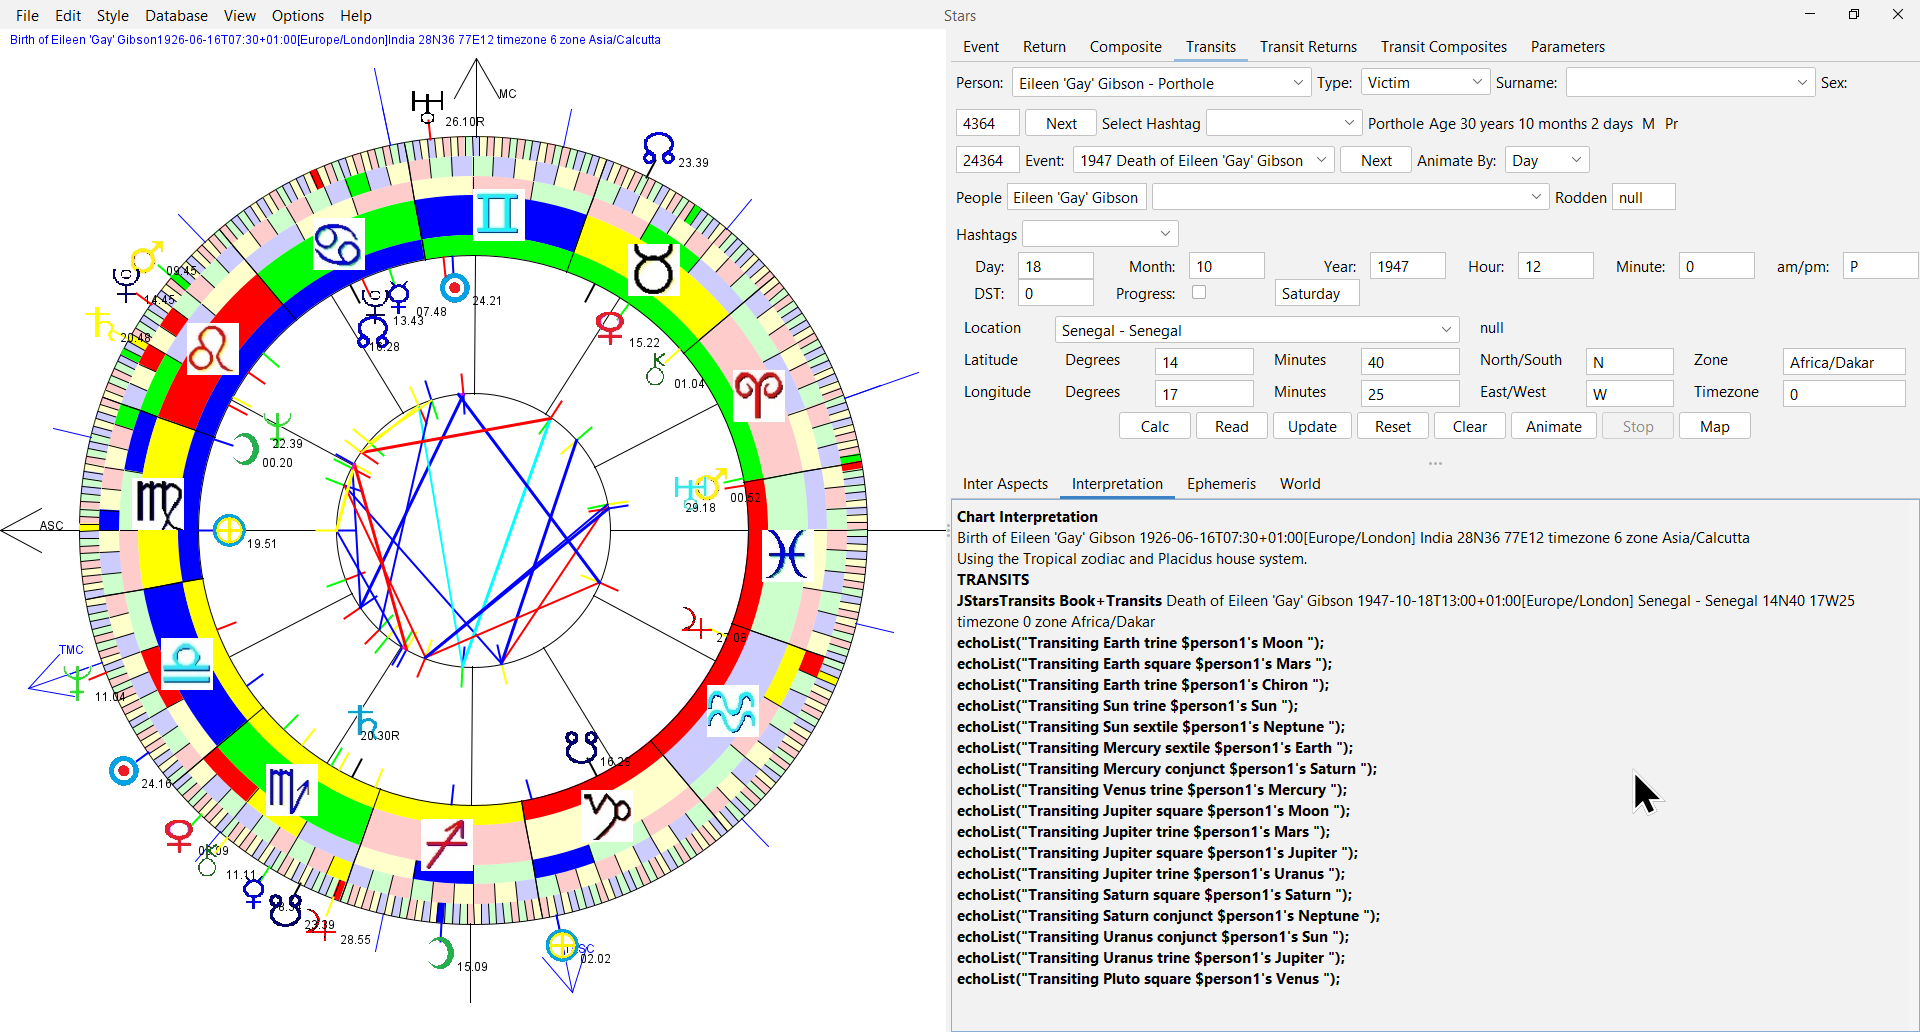The image size is (1920, 1032).
Task: Select the Taurus sign glyph
Action: (x=654, y=269)
